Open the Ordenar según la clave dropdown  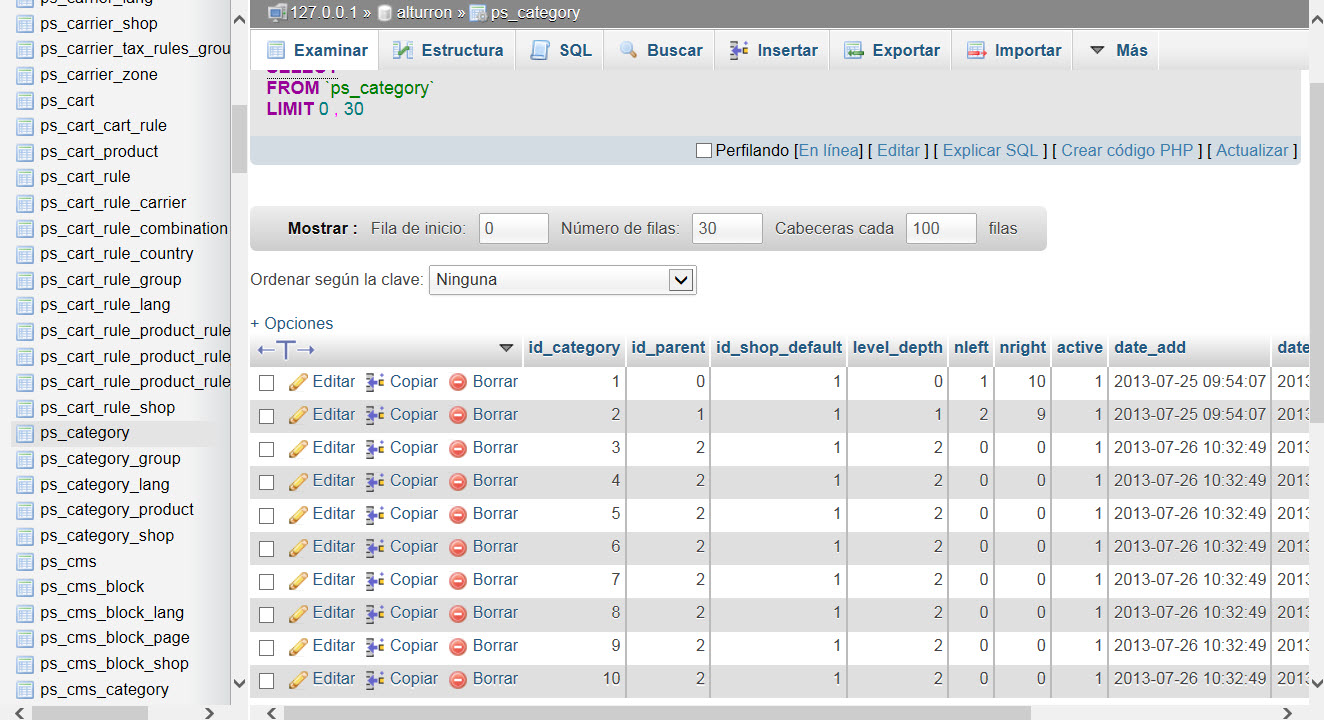click(x=563, y=280)
